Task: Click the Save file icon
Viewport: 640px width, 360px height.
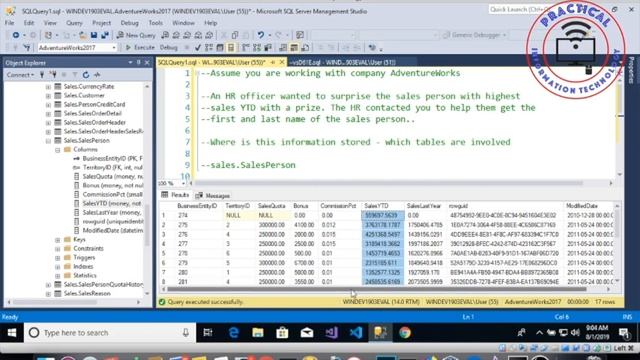Action: click(94, 35)
